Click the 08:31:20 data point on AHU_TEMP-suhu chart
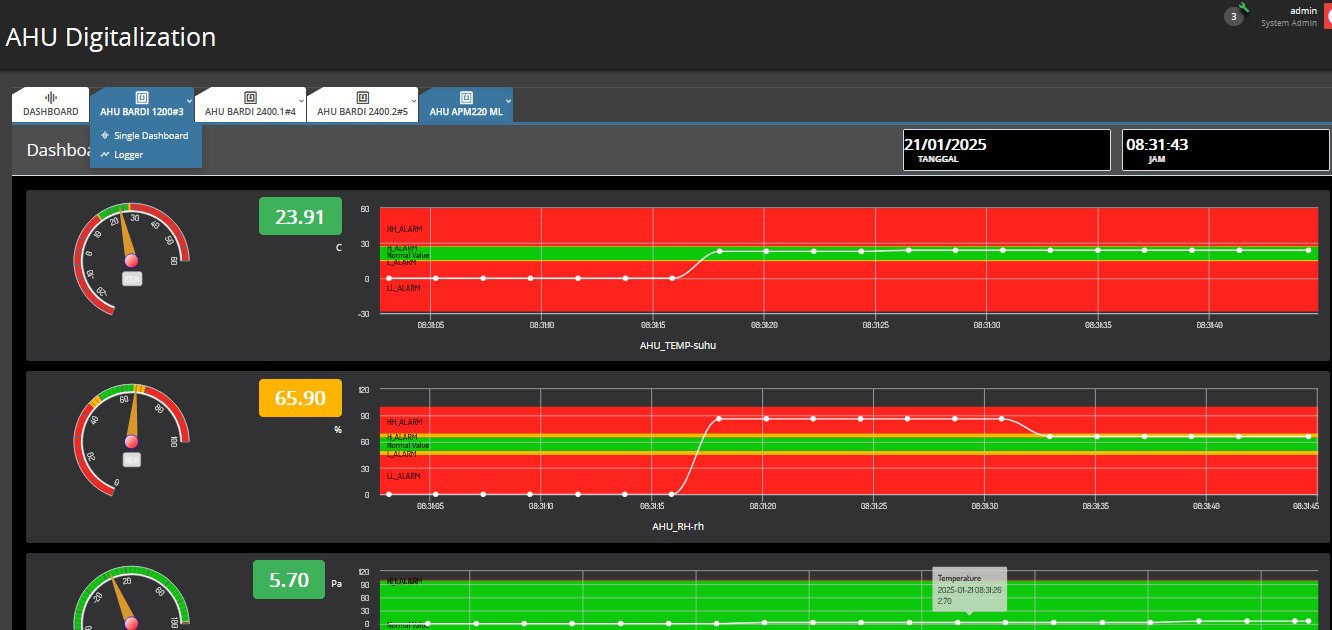The image size is (1332, 630). [x=766, y=251]
